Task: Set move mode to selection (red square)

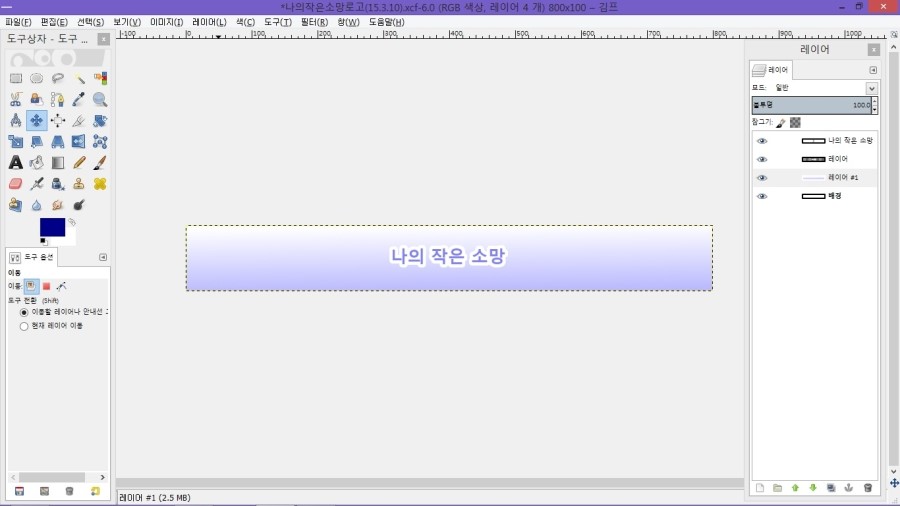Action: pos(46,286)
